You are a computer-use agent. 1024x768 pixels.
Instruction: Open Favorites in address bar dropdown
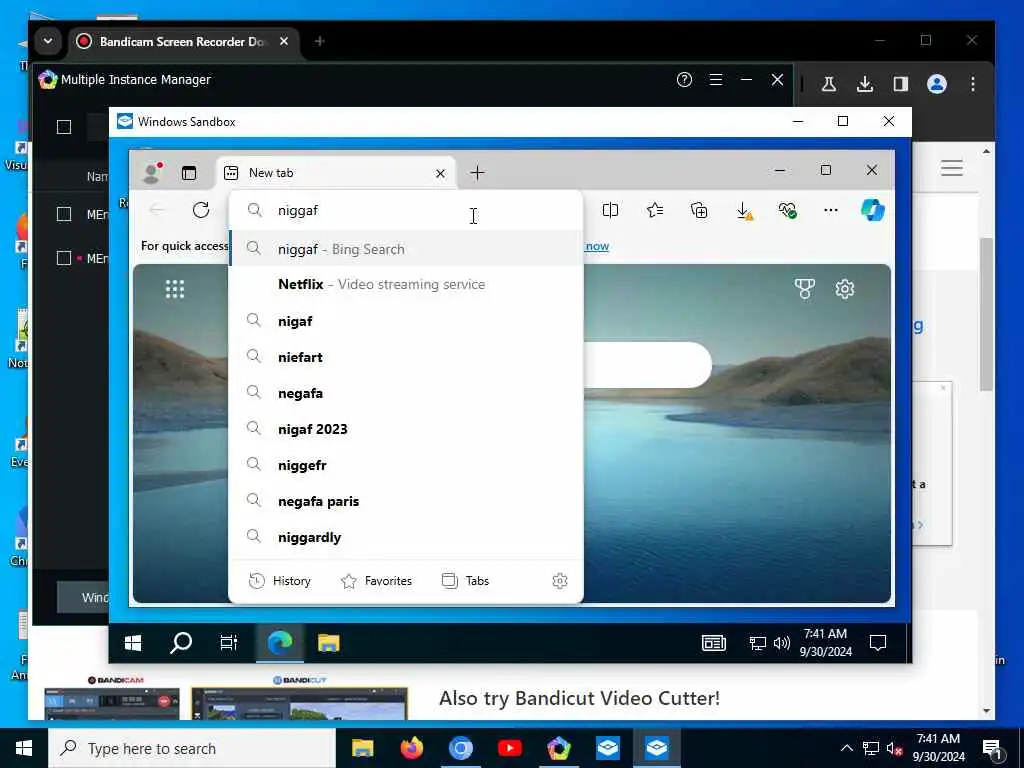pos(376,581)
